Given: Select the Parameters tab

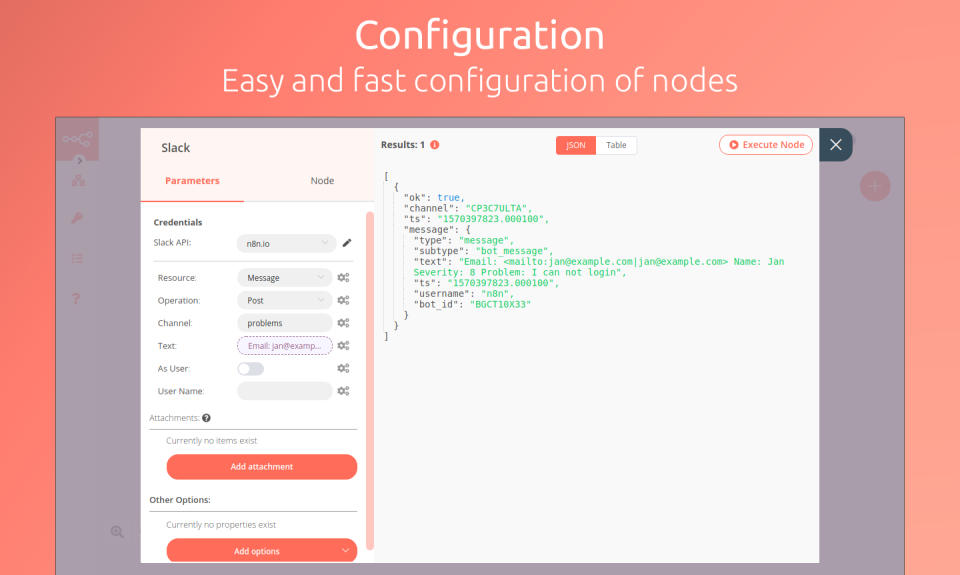Looking at the screenshot, I should [x=192, y=181].
